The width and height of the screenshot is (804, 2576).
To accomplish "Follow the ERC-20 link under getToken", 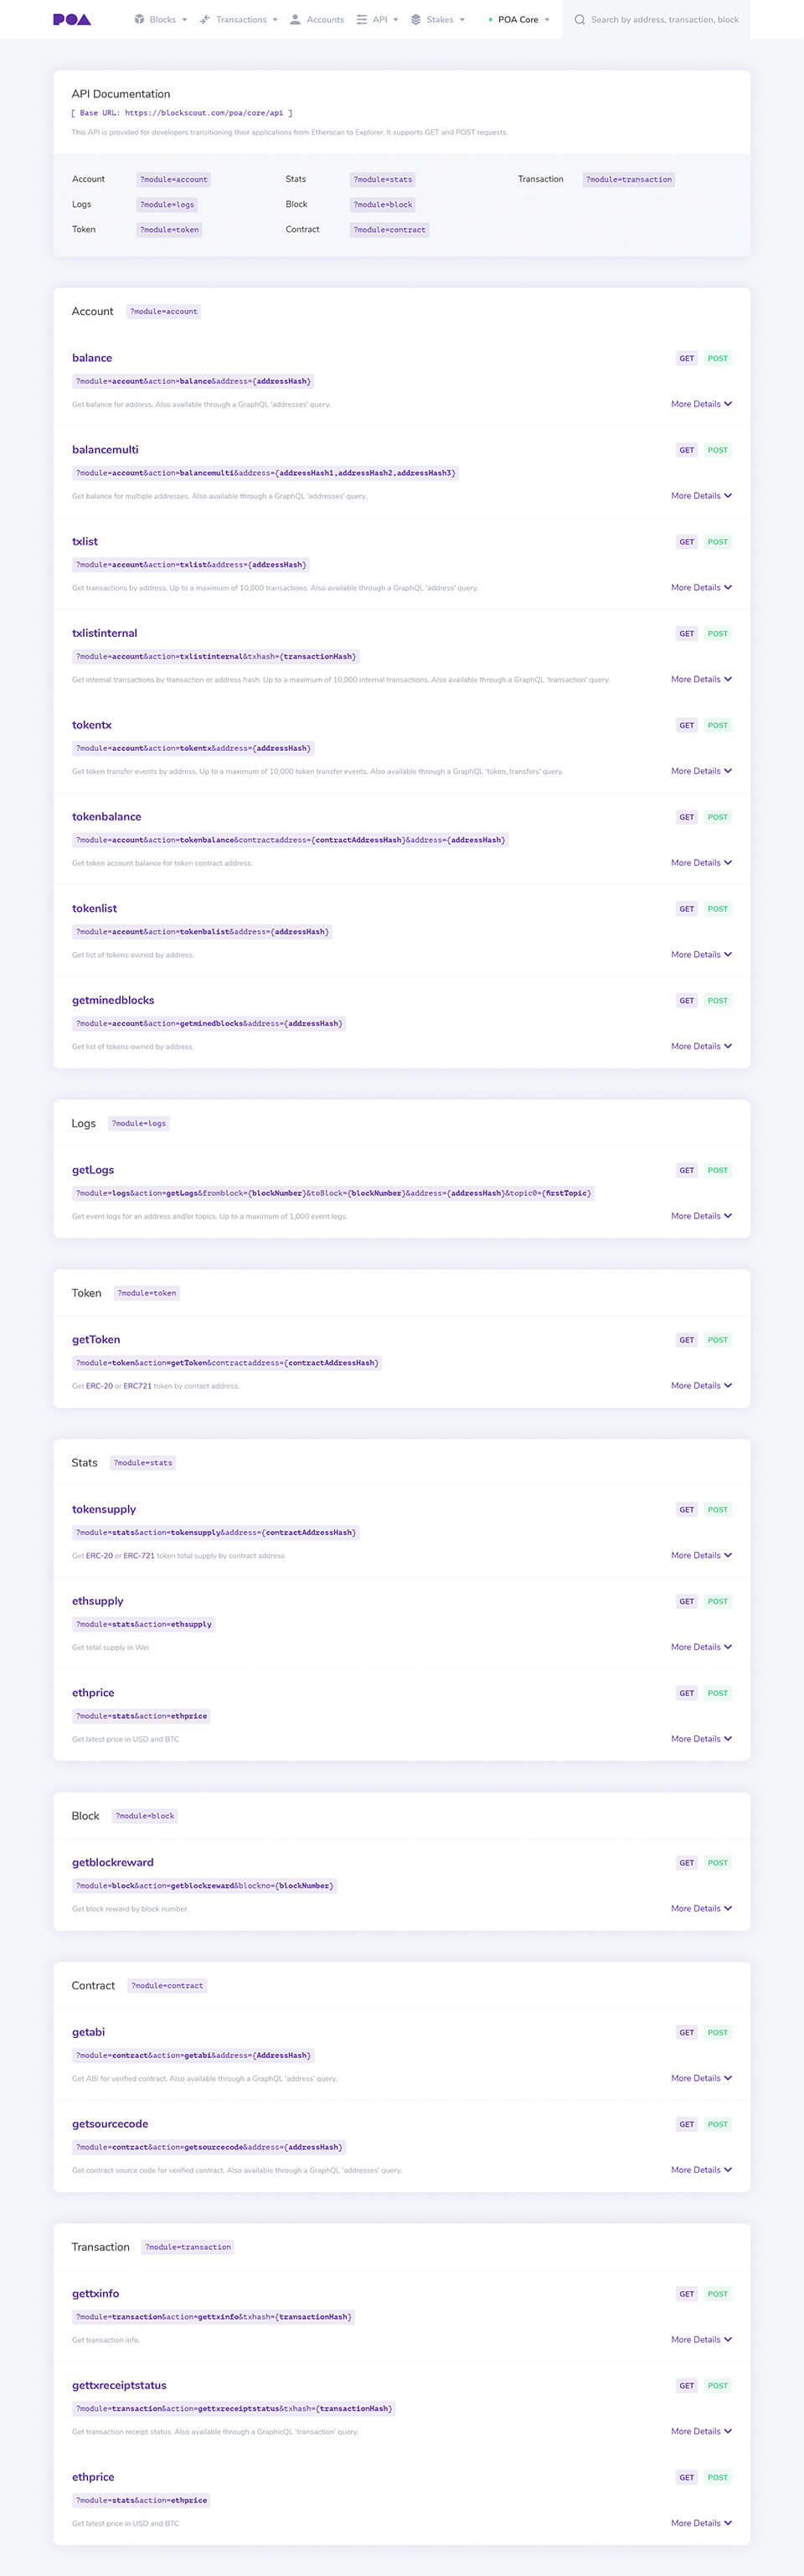I will tap(99, 1386).
